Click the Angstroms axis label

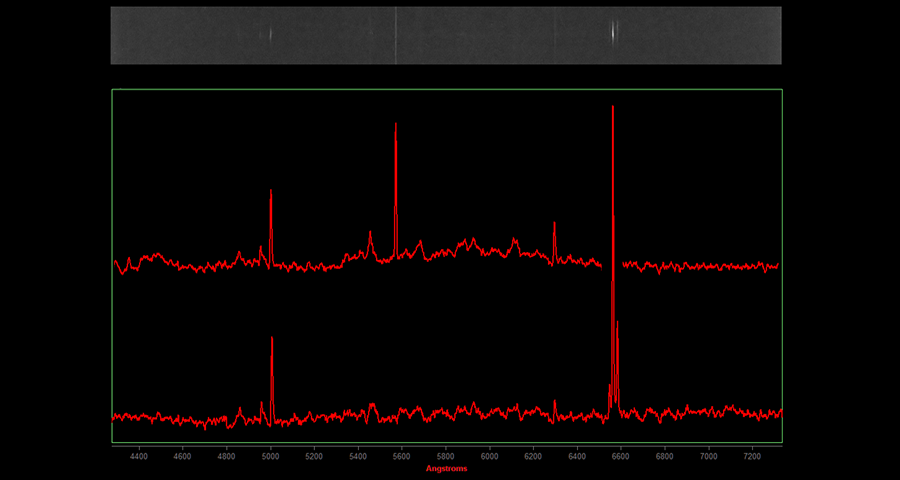pyautogui.click(x=446, y=468)
